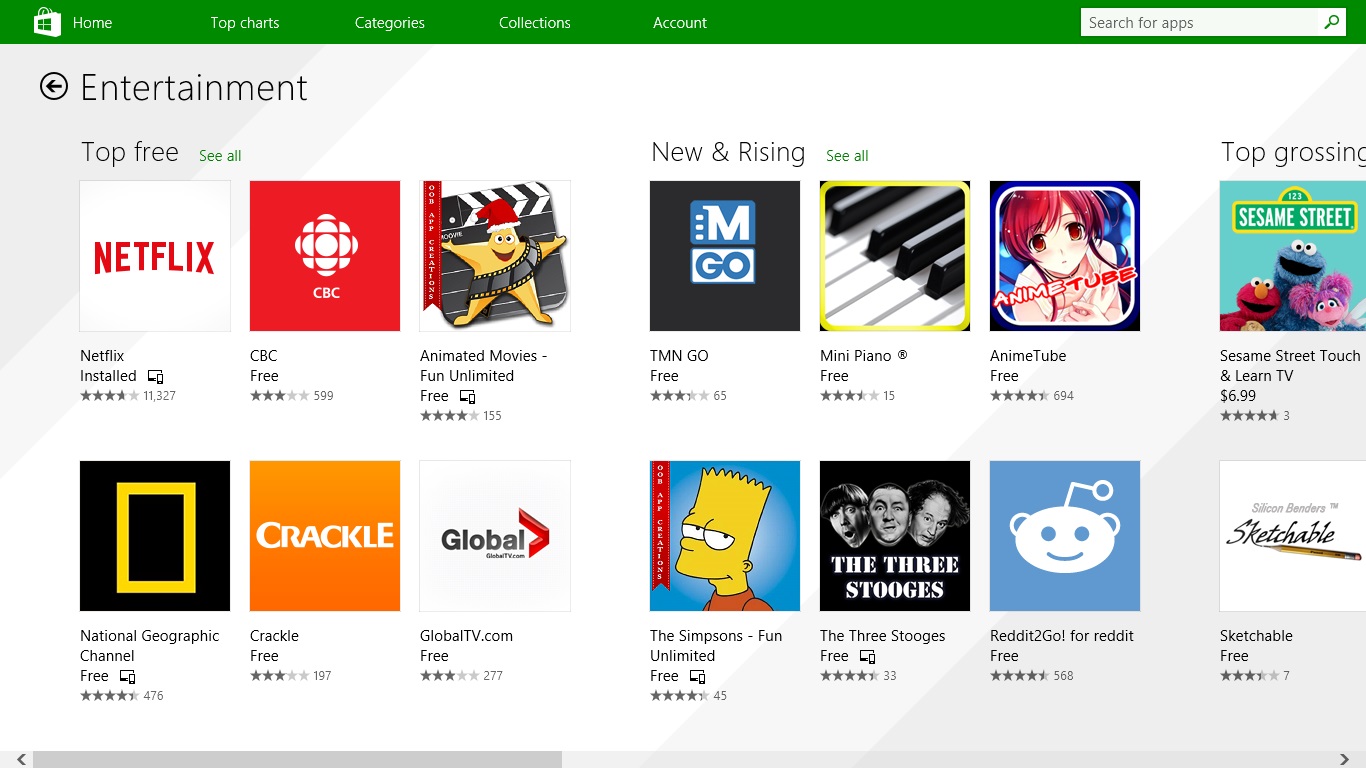Open the Crackle app icon
The height and width of the screenshot is (768, 1366).
(x=325, y=536)
